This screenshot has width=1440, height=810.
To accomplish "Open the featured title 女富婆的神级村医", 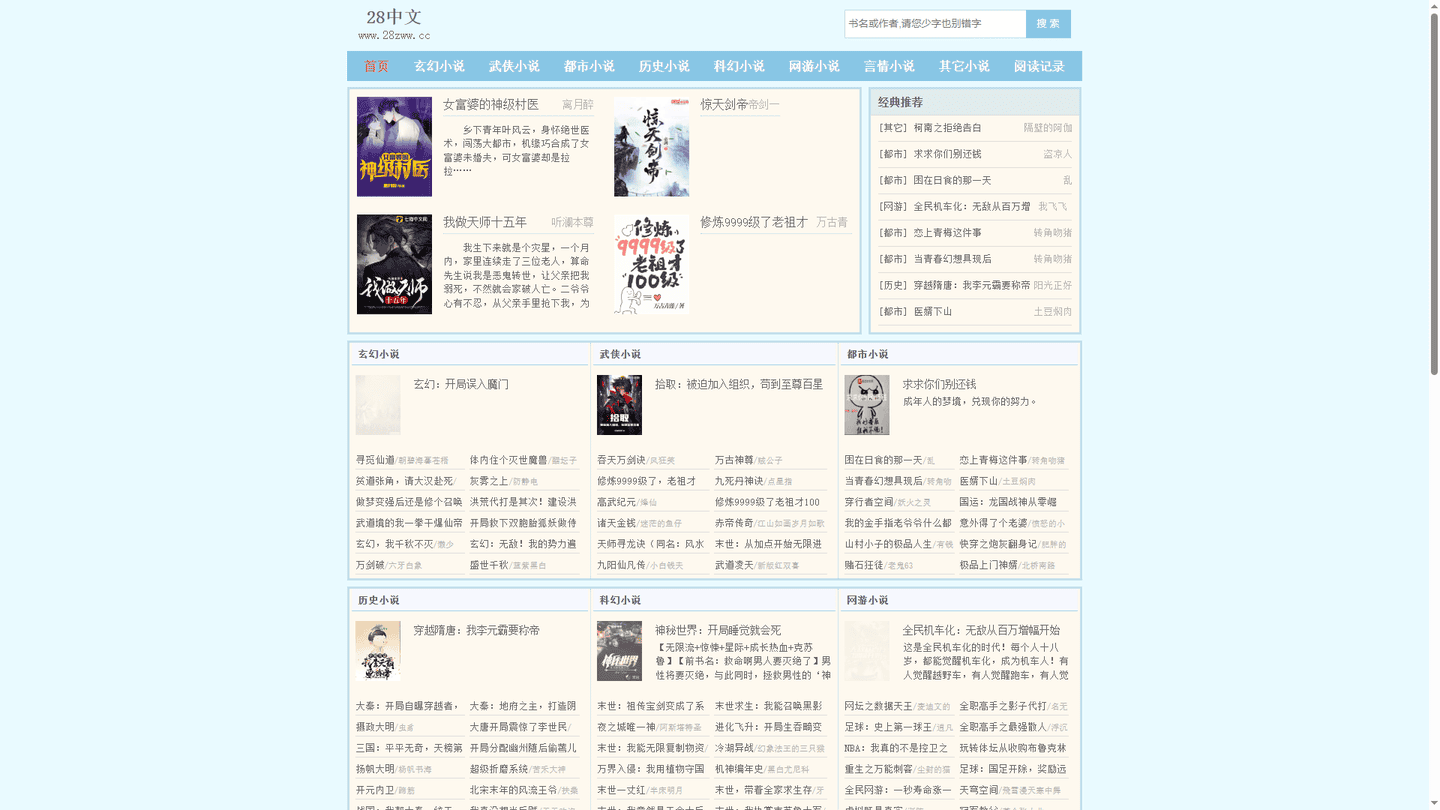I will pyautogui.click(x=491, y=105).
